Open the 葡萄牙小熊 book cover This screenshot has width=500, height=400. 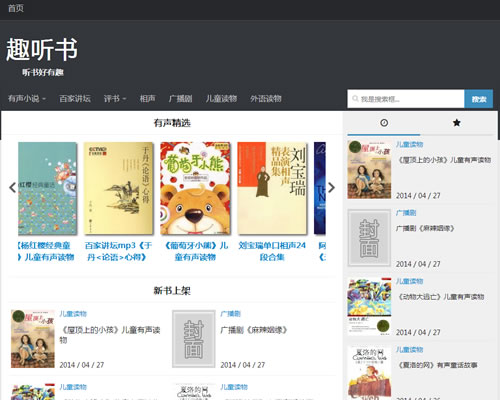tap(195, 188)
